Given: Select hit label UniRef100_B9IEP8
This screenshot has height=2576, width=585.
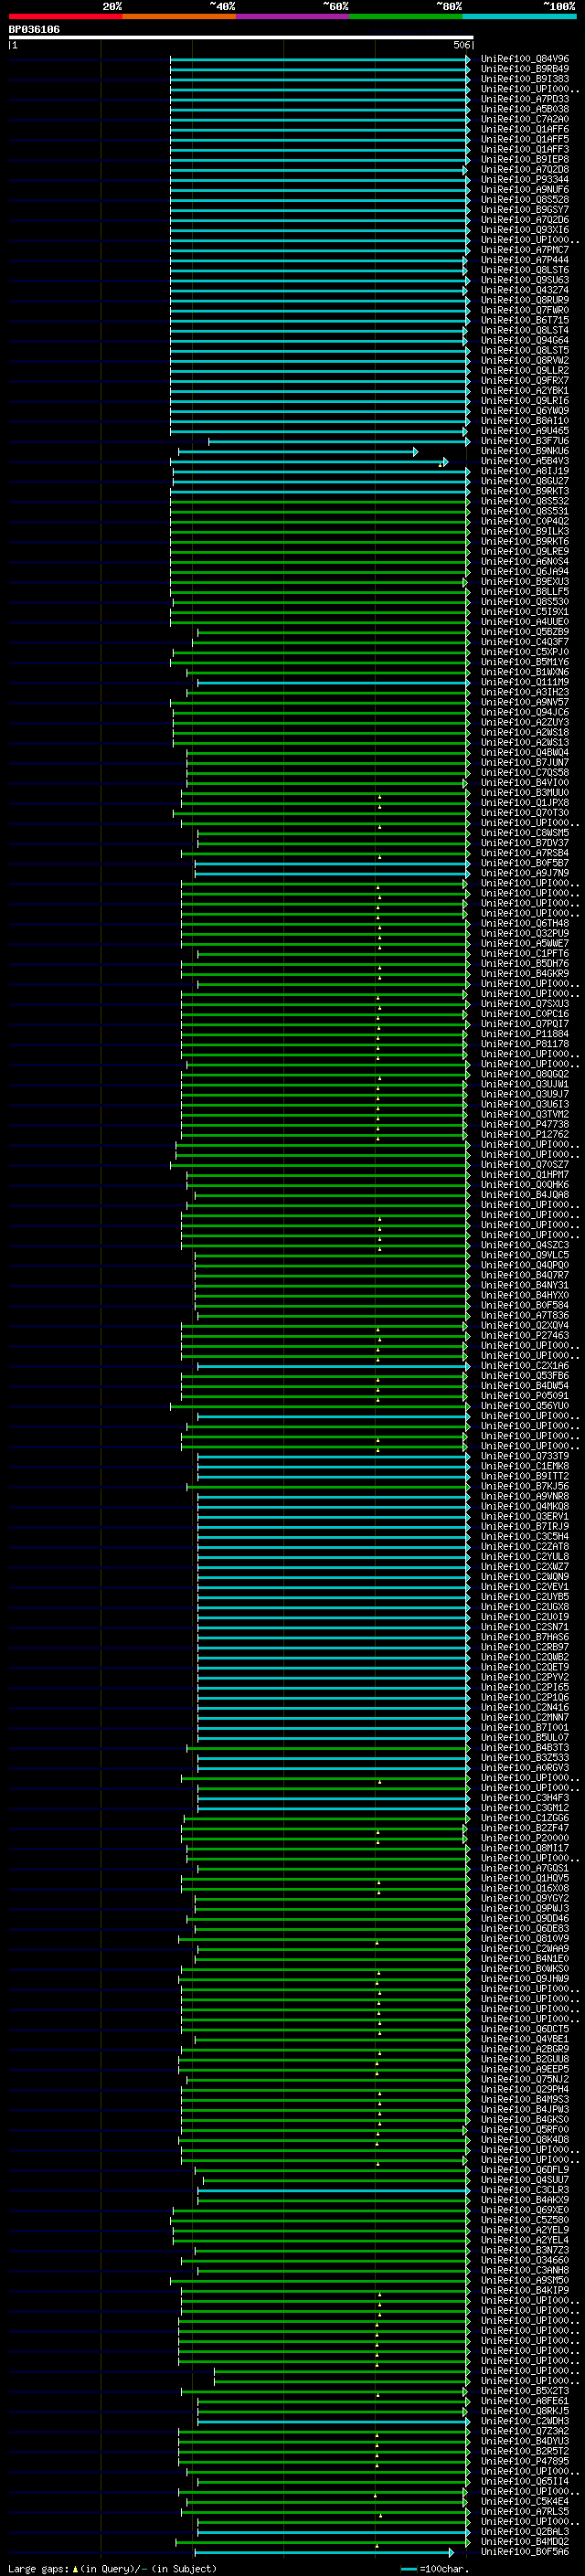Looking at the screenshot, I should [x=524, y=159].
